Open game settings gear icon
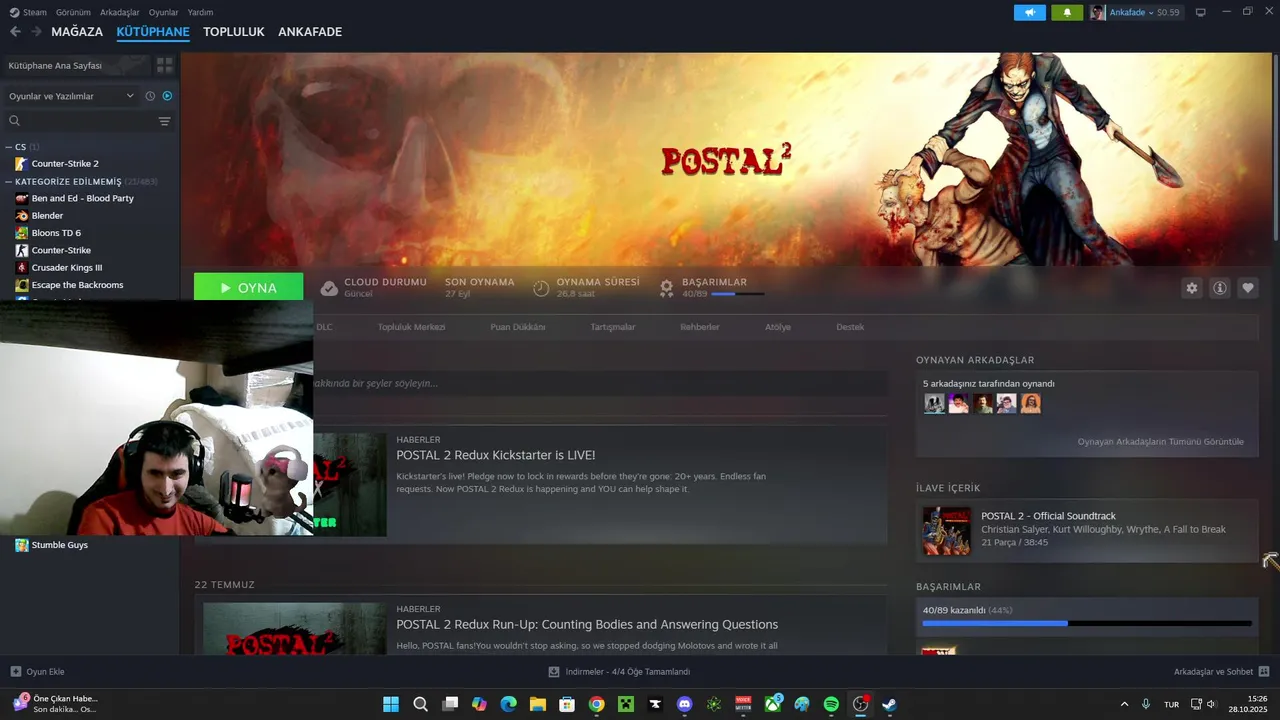 point(1192,288)
